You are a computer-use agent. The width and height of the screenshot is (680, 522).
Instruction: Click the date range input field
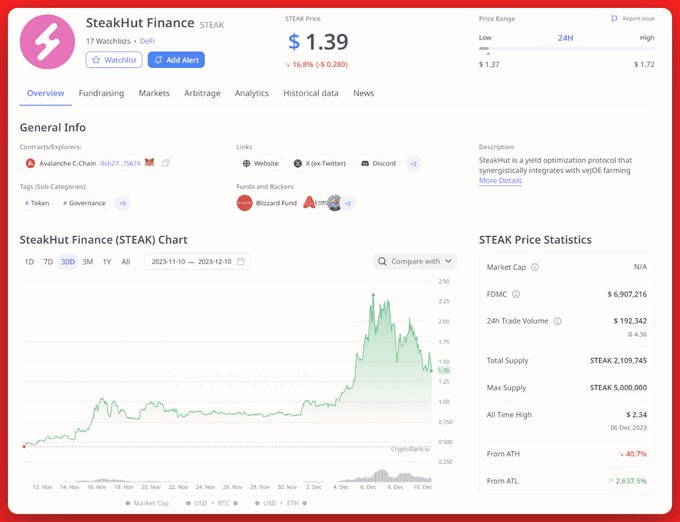(197, 261)
